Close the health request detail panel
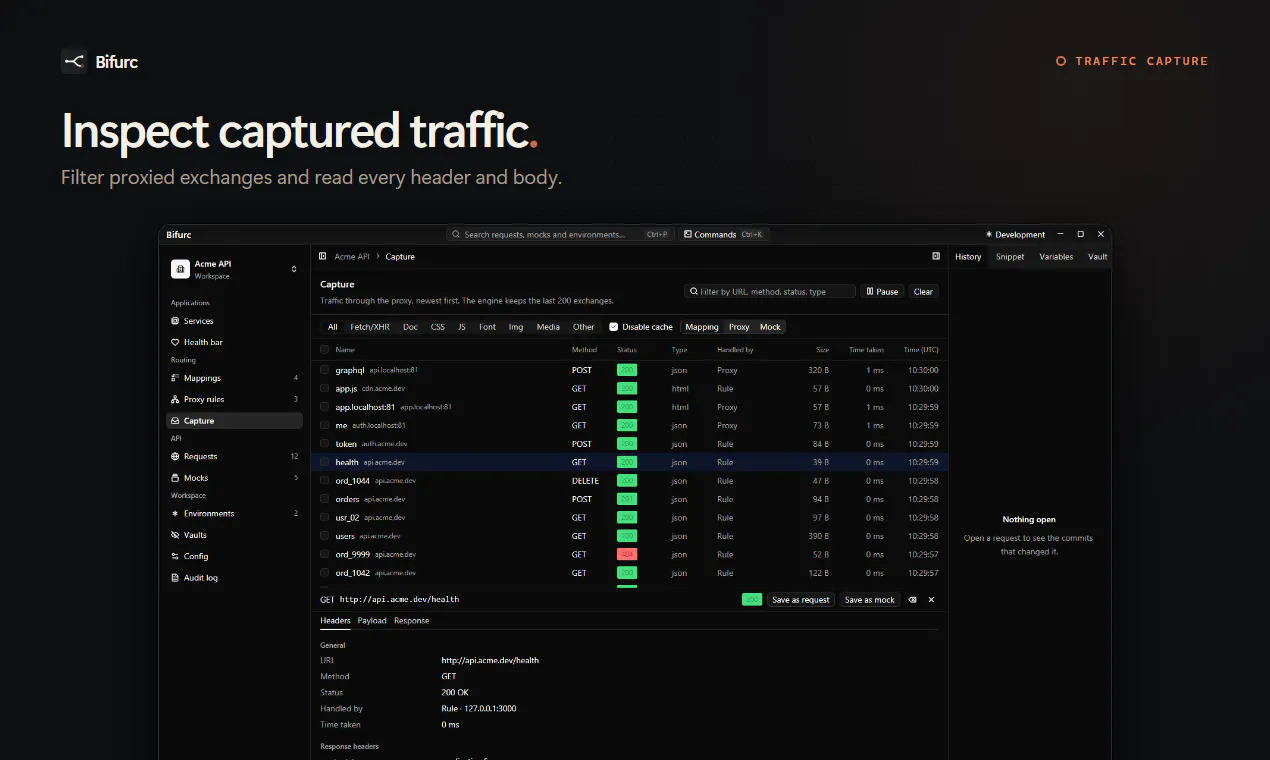Image resolution: width=1270 pixels, height=760 pixels. tap(931, 600)
